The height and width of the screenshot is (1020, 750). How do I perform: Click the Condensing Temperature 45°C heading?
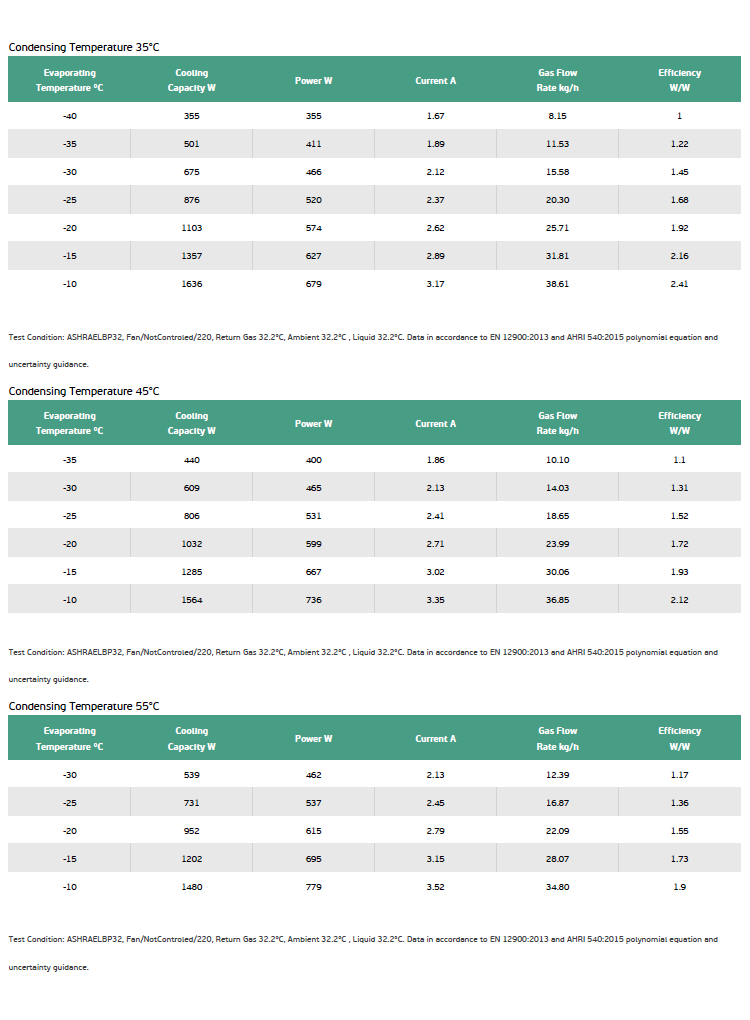tap(84, 391)
